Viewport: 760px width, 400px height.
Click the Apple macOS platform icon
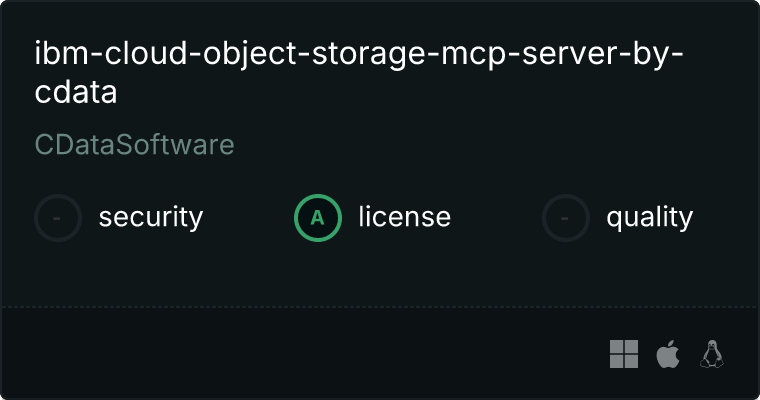tap(667, 353)
